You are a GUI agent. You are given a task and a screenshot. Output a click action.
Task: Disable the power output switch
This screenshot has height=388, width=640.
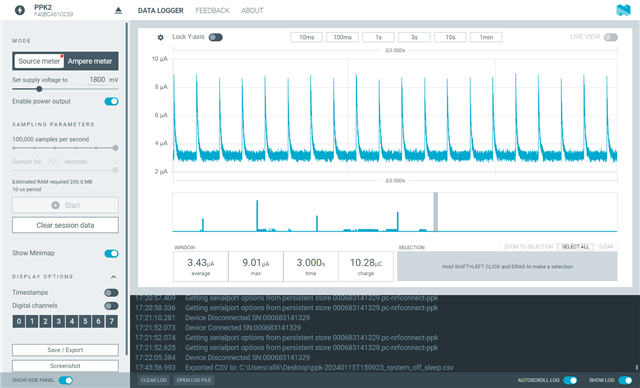111,102
